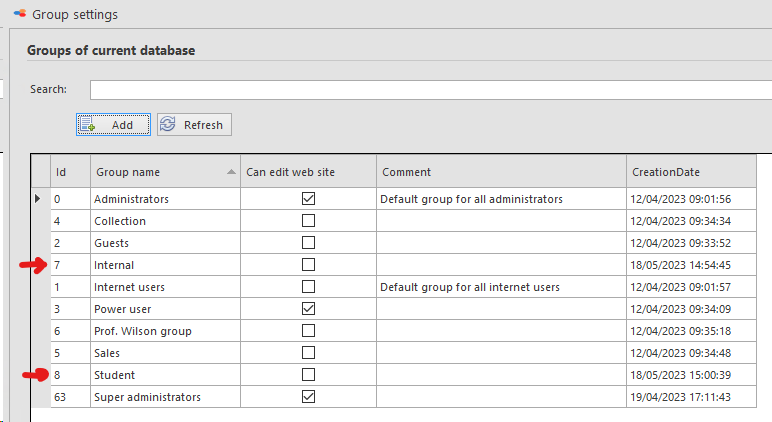Uncheck Super administrators web site checkbox
Screen dimensions: 772x422
click(x=308, y=396)
